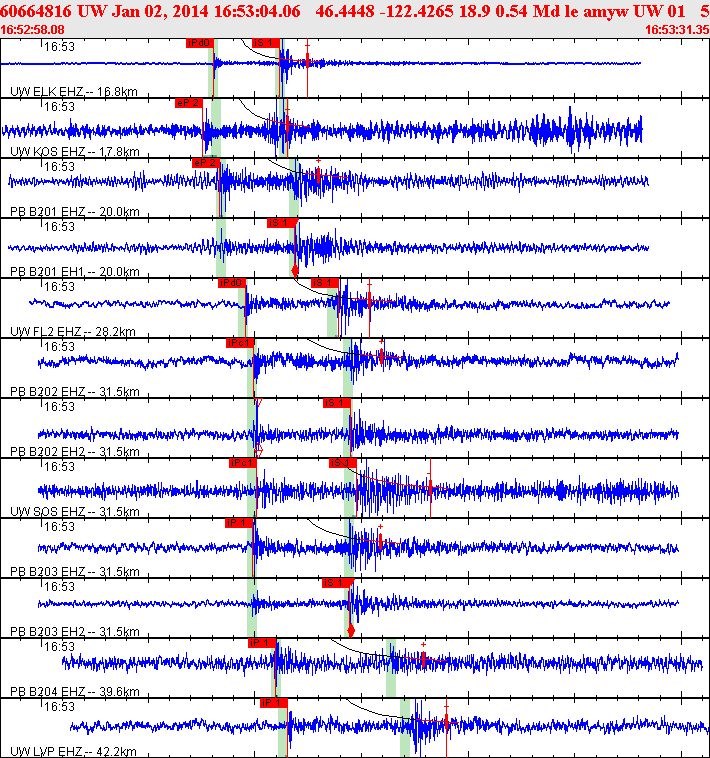Select the iPc1 pick on SOS trace
The width and height of the screenshot is (710, 758).
243,463
